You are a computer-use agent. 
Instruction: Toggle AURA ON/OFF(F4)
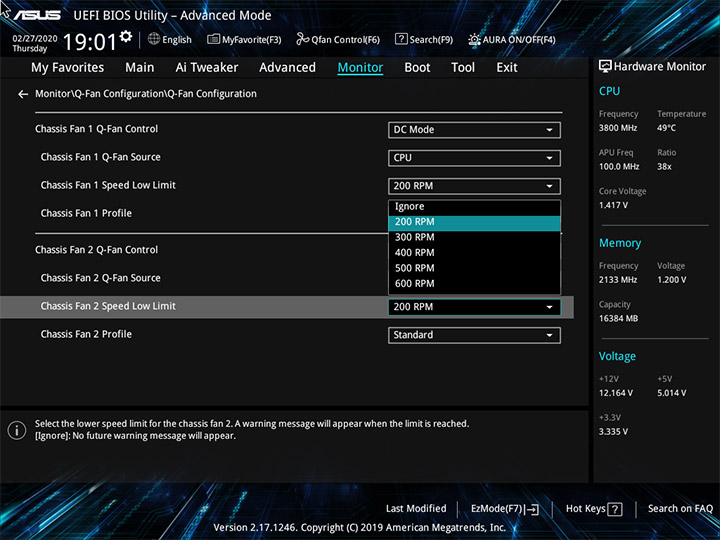point(512,39)
